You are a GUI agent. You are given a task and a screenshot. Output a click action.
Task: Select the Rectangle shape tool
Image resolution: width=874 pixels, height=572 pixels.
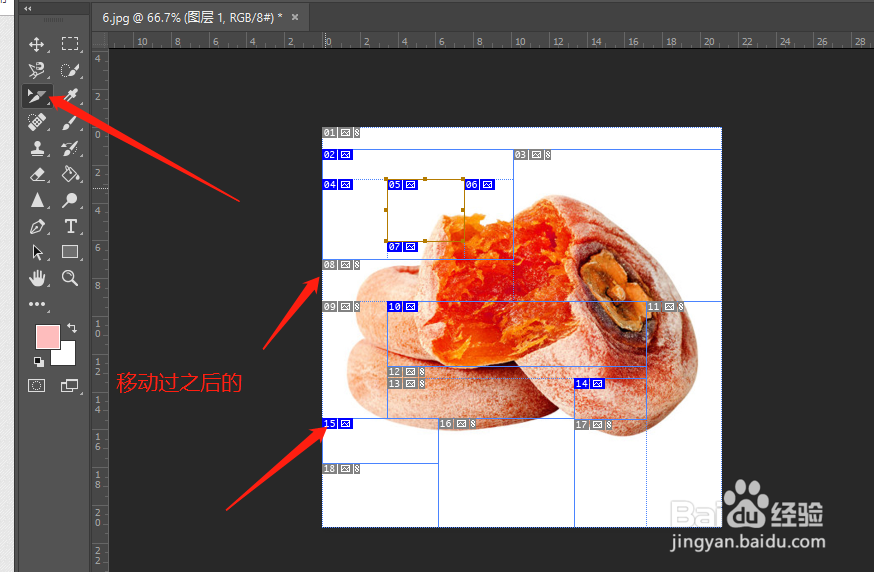click(x=70, y=253)
